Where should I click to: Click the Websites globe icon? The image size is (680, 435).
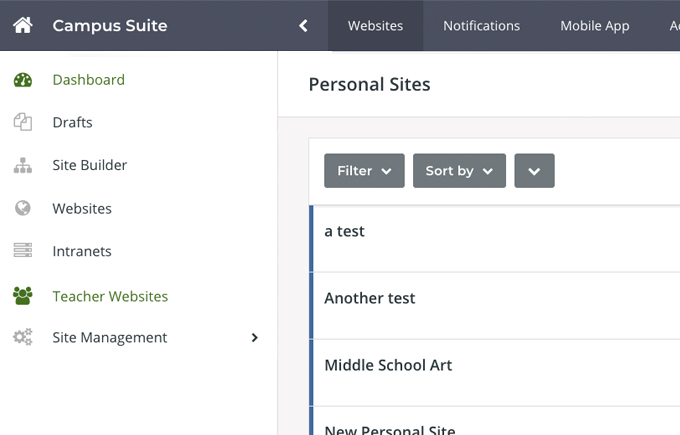coord(23,209)
